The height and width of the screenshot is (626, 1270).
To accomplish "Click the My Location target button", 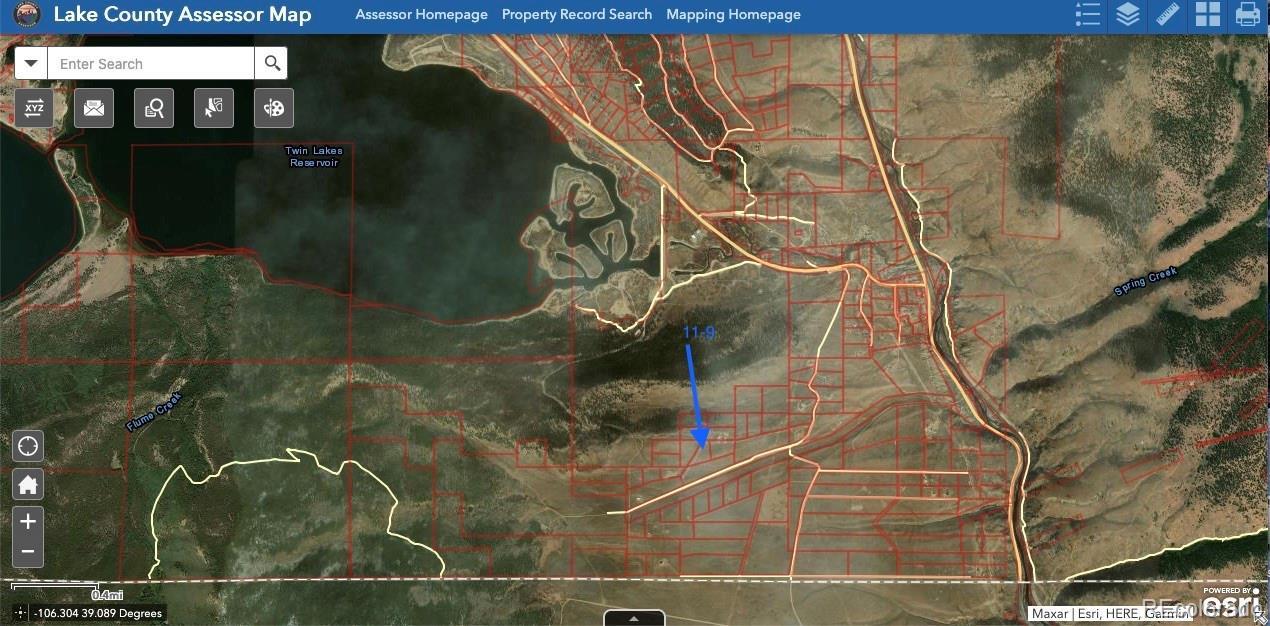I will 28,445.
